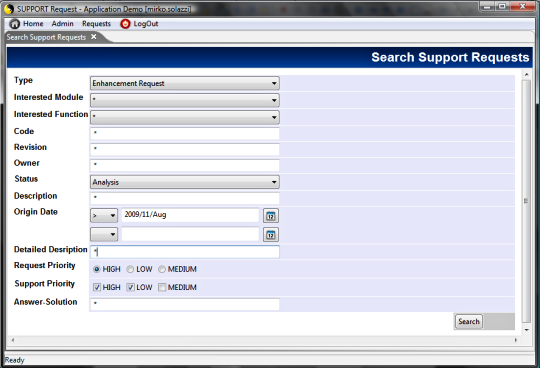
Task: Close the Search Support Requests tab
Action: [94, 37]
